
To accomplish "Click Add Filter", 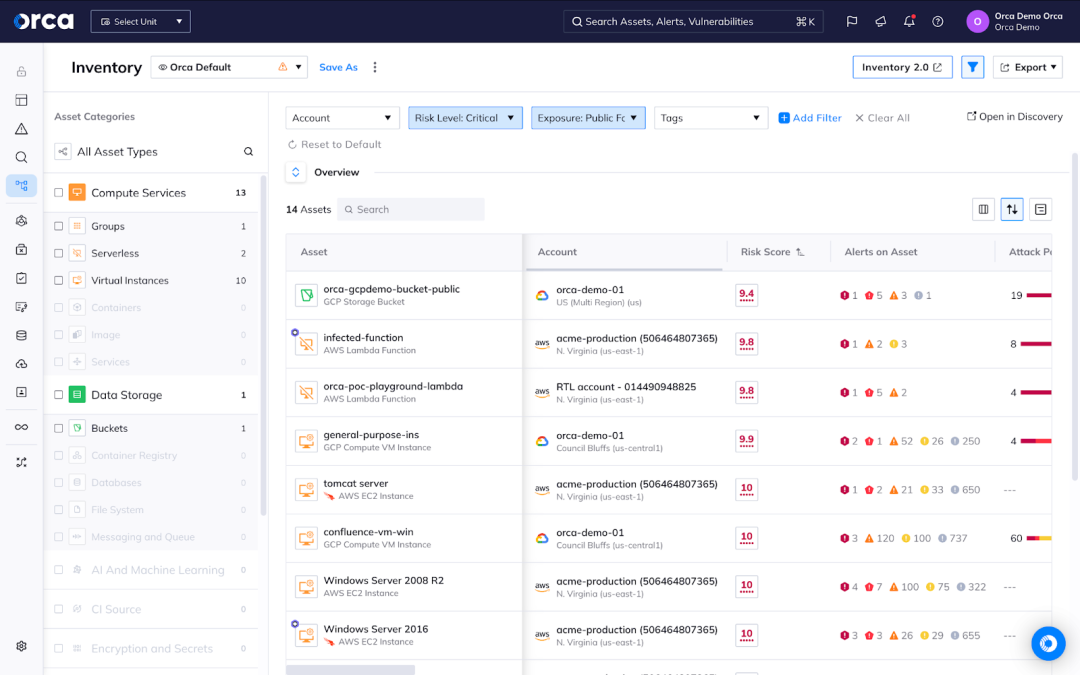I will [x=810, y=118].
